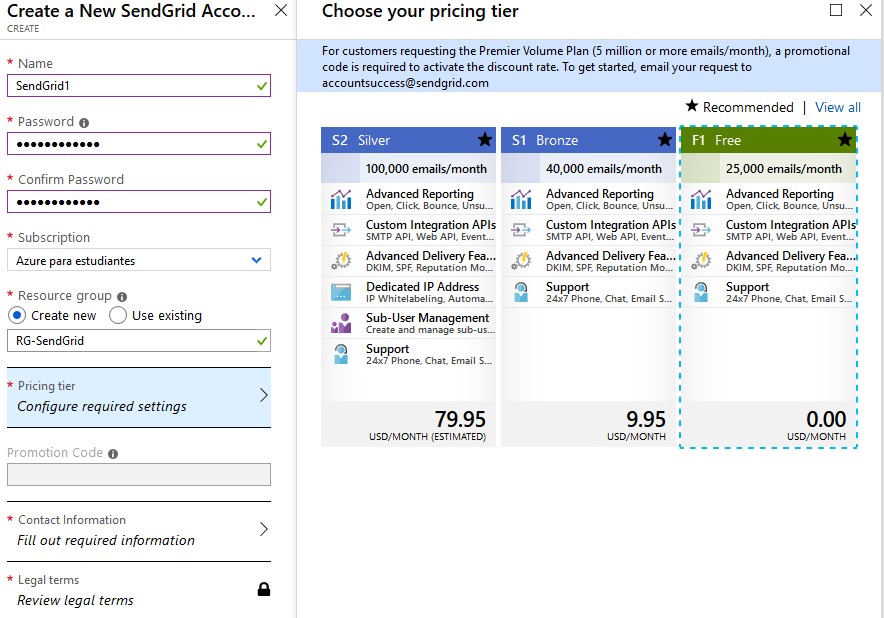This screenshot has height=618, width=884.
Task: Click the 0.00 price on Free tier
Action: [x=826, y=419]
